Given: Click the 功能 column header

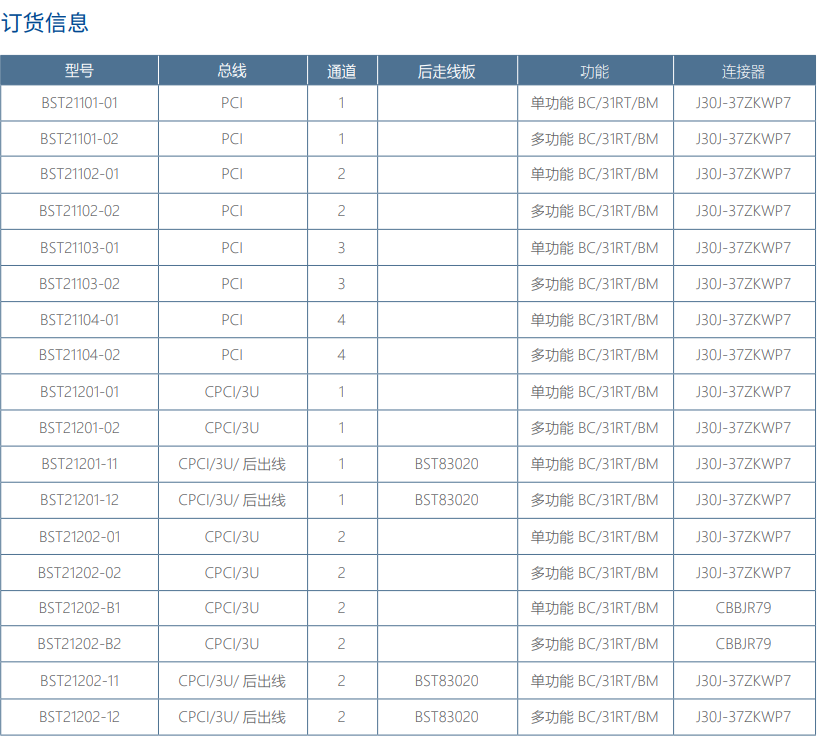Looking at the screenshot, I should 595,71.
